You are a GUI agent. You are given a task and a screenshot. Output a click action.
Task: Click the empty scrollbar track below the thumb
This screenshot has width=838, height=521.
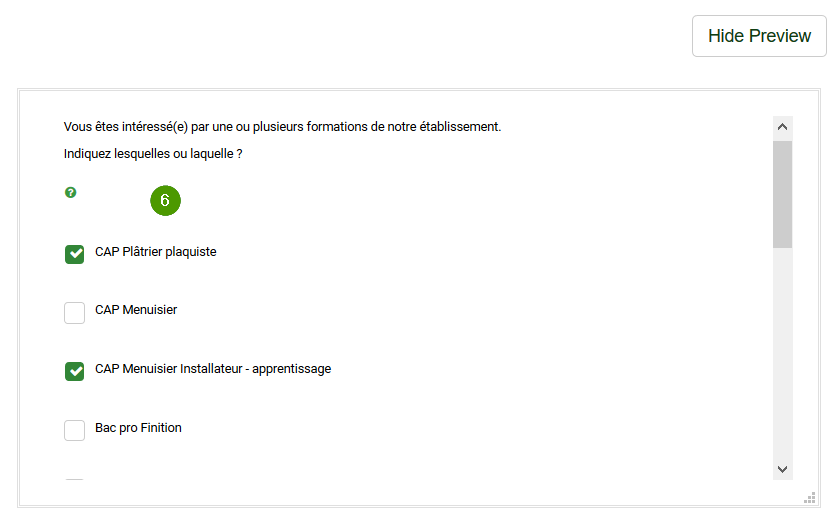click(782, 353)
